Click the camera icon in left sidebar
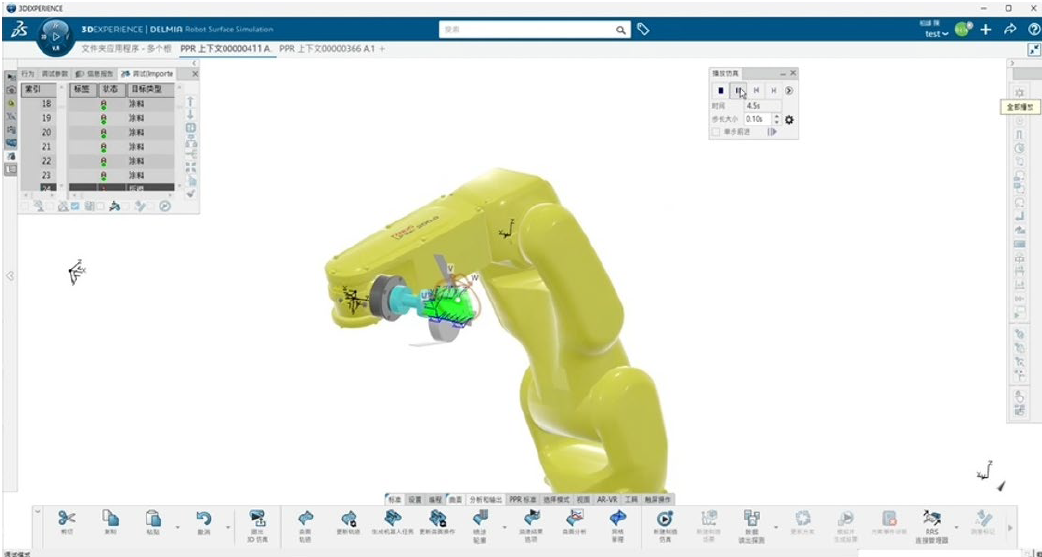 [11, 90]
